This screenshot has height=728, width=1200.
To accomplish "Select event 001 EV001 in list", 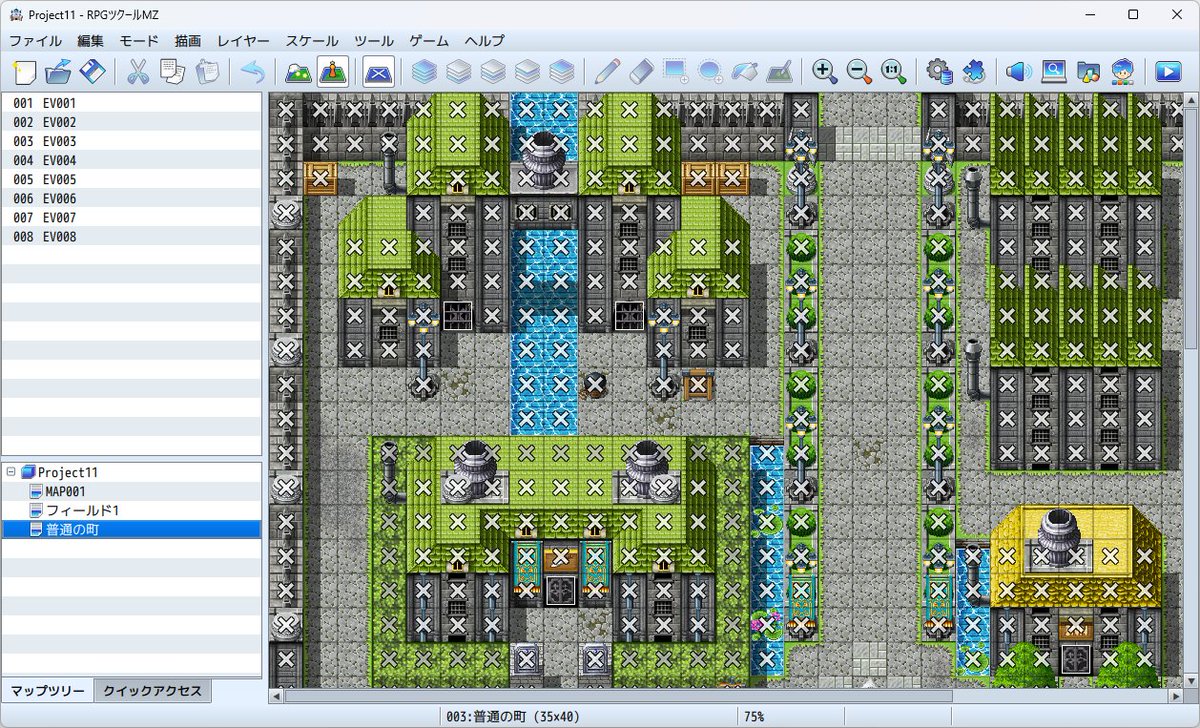I will pos(131,103).
